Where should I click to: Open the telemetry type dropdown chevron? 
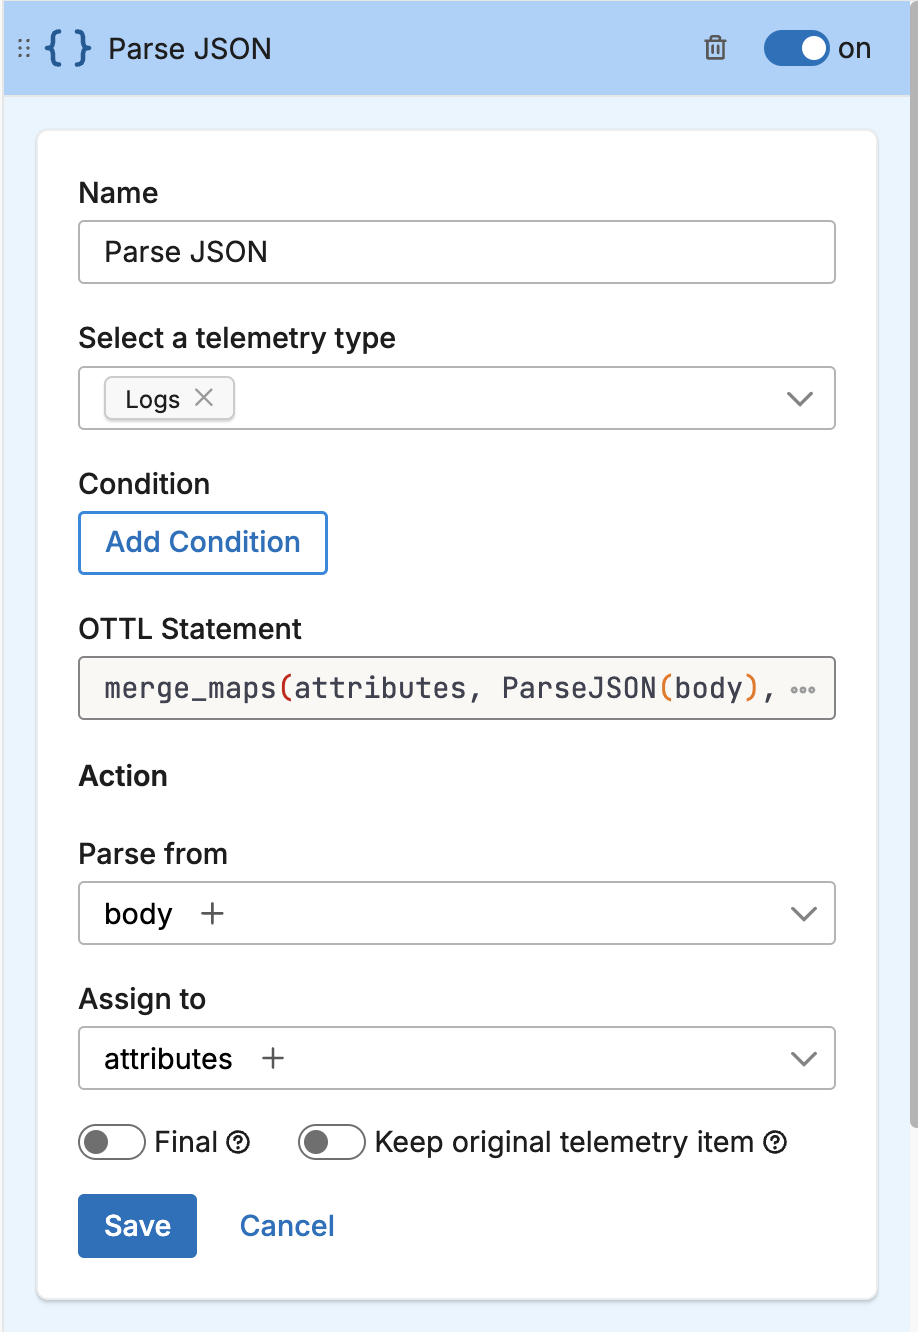coord(799,399)
